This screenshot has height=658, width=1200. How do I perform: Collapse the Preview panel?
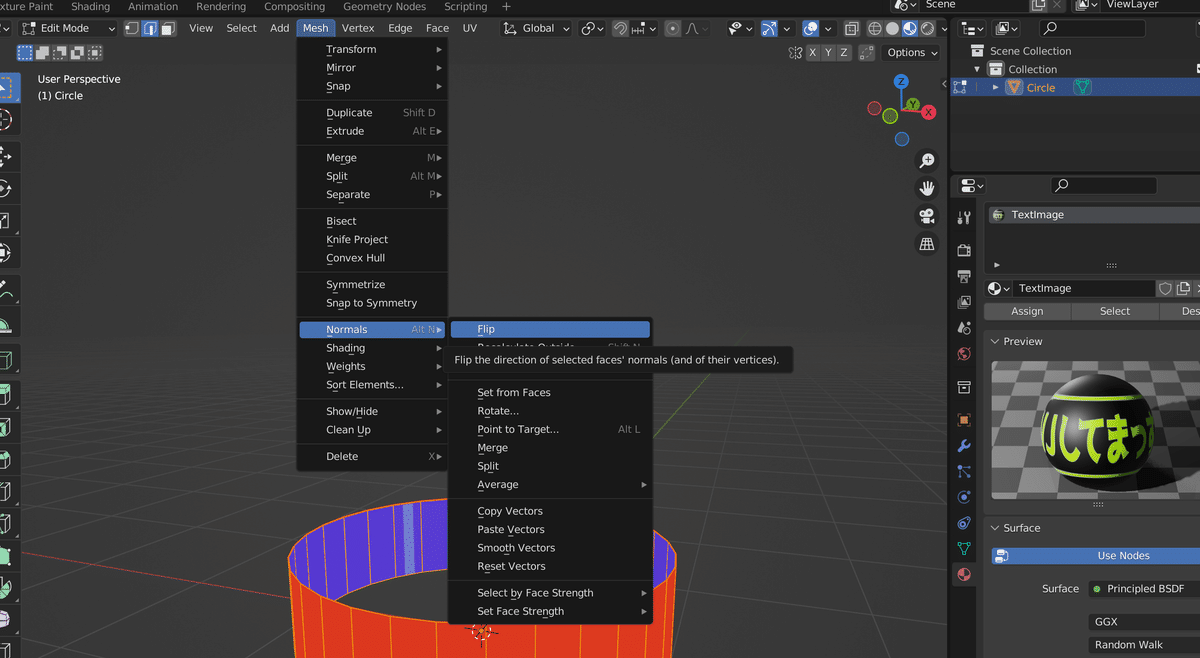(995, 341)
